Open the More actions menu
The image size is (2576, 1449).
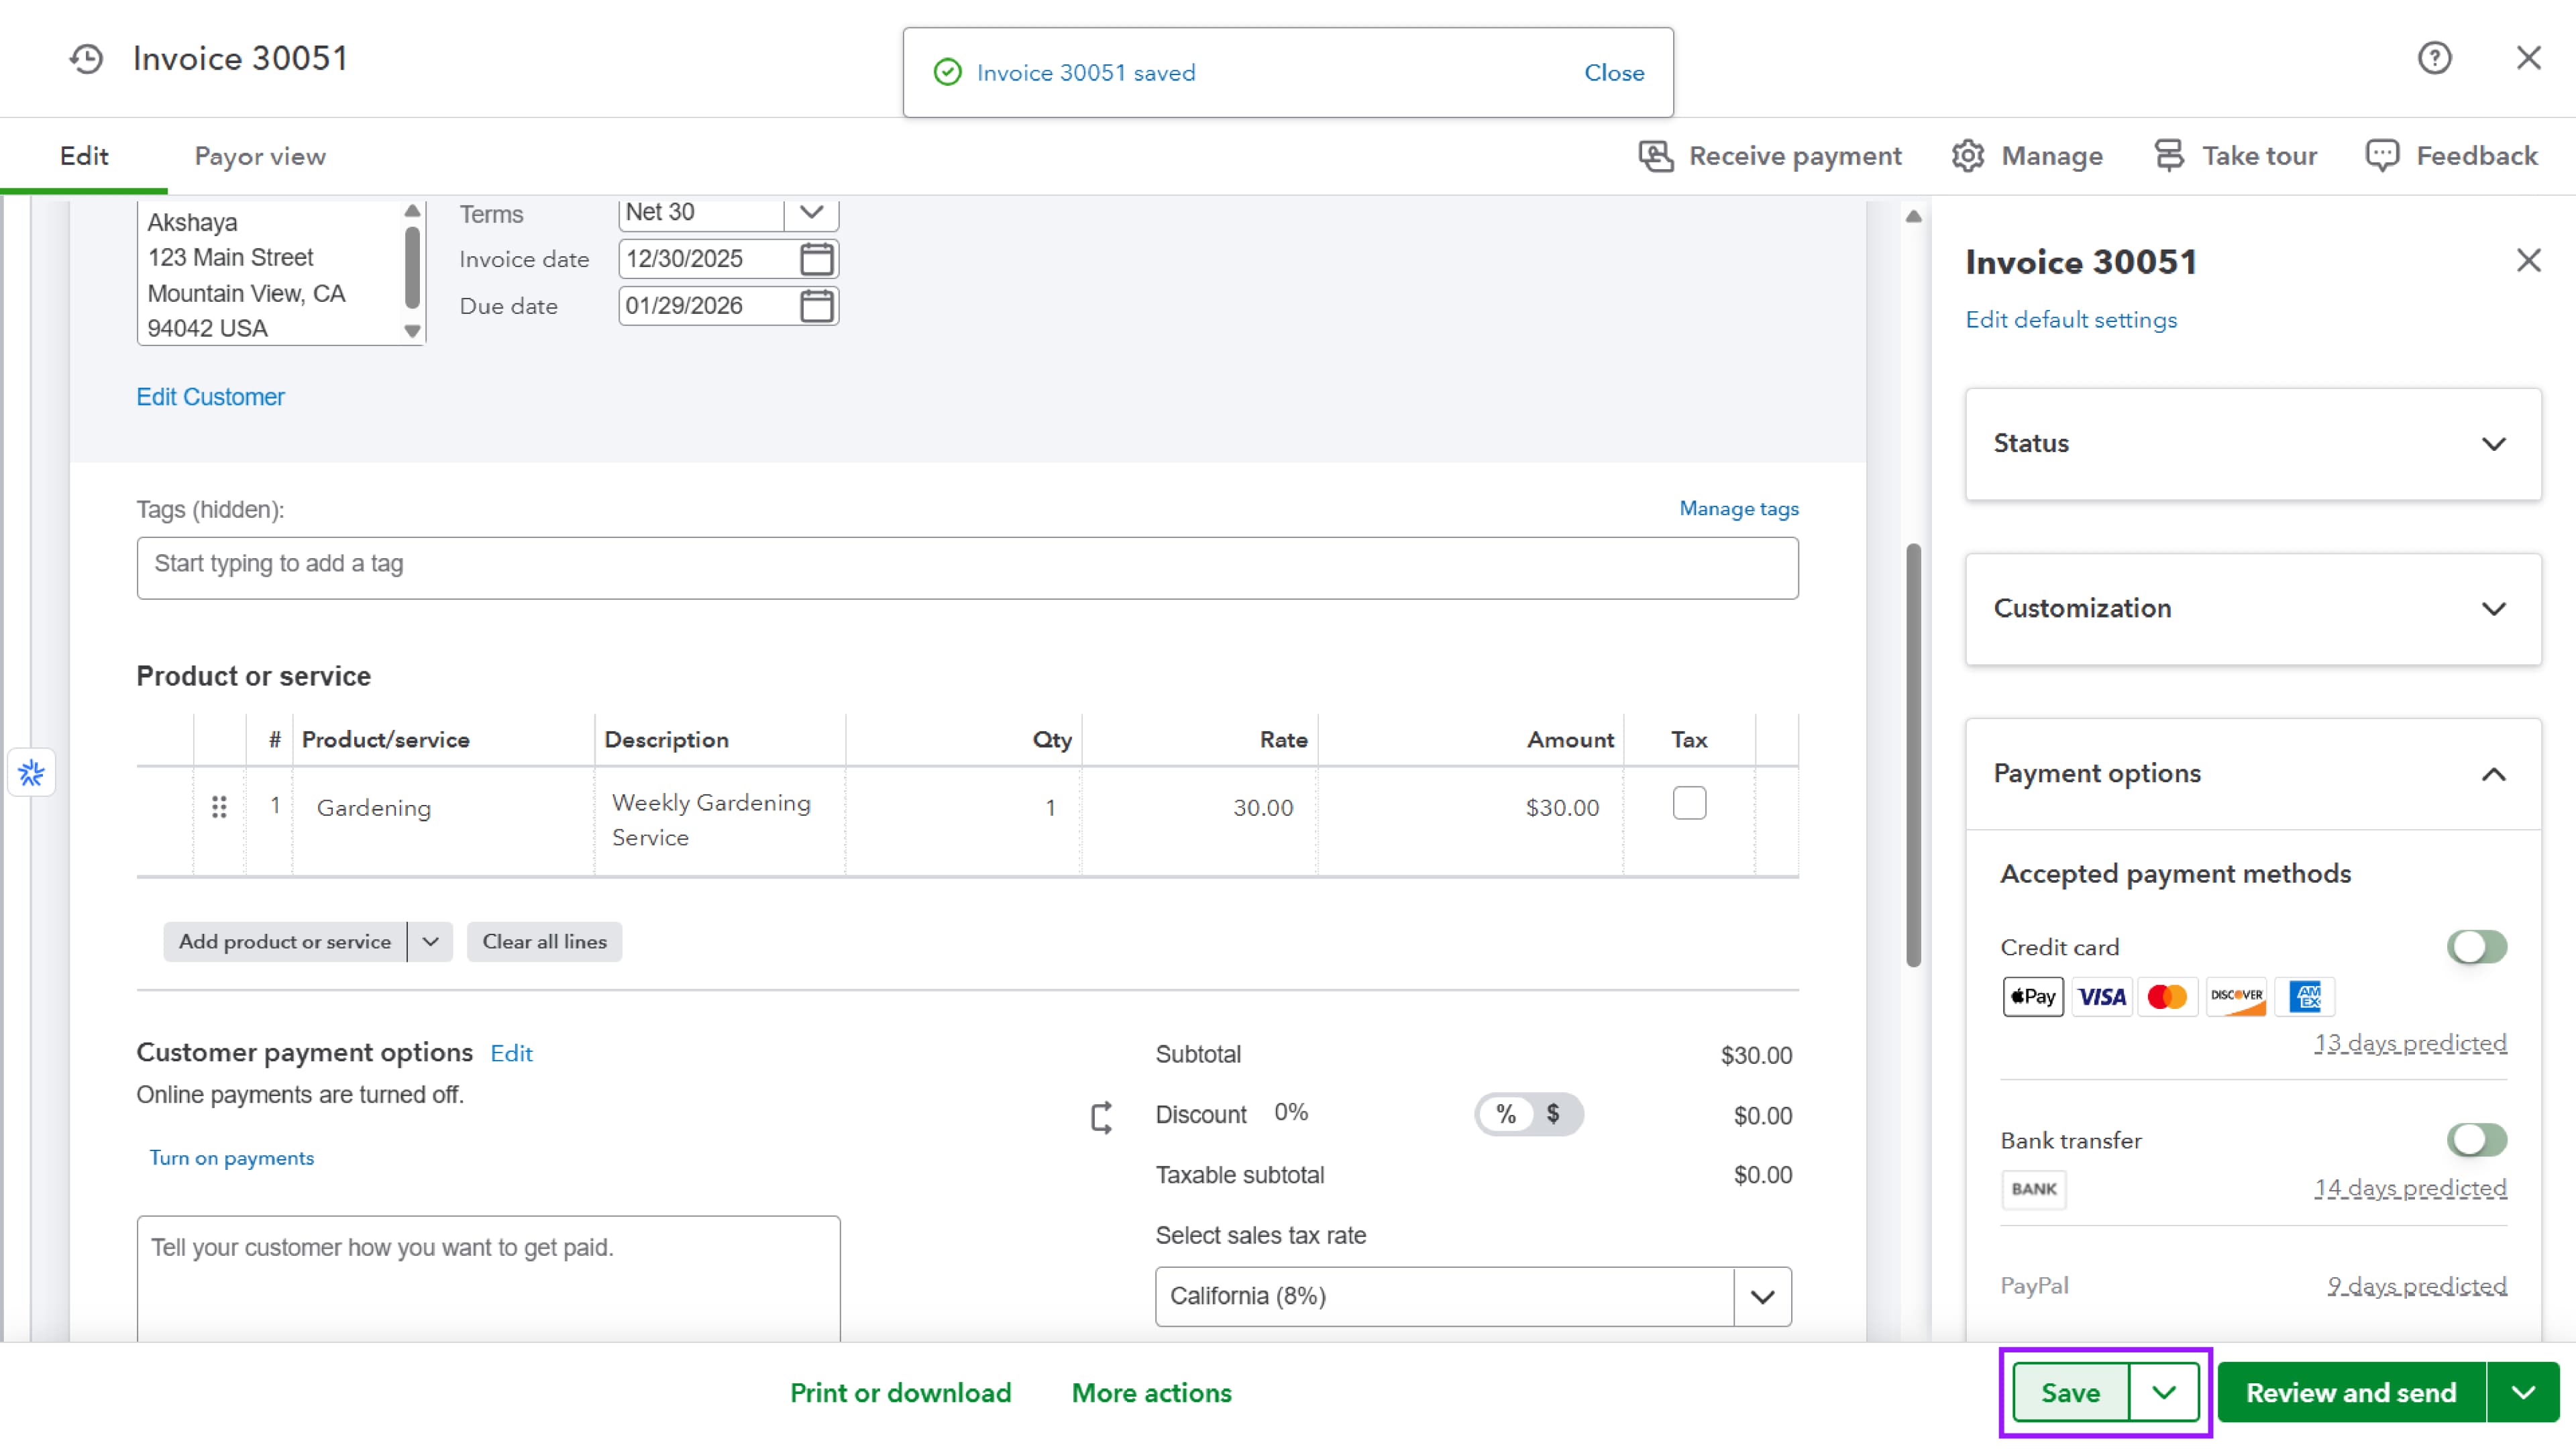coord(1151,1393)
